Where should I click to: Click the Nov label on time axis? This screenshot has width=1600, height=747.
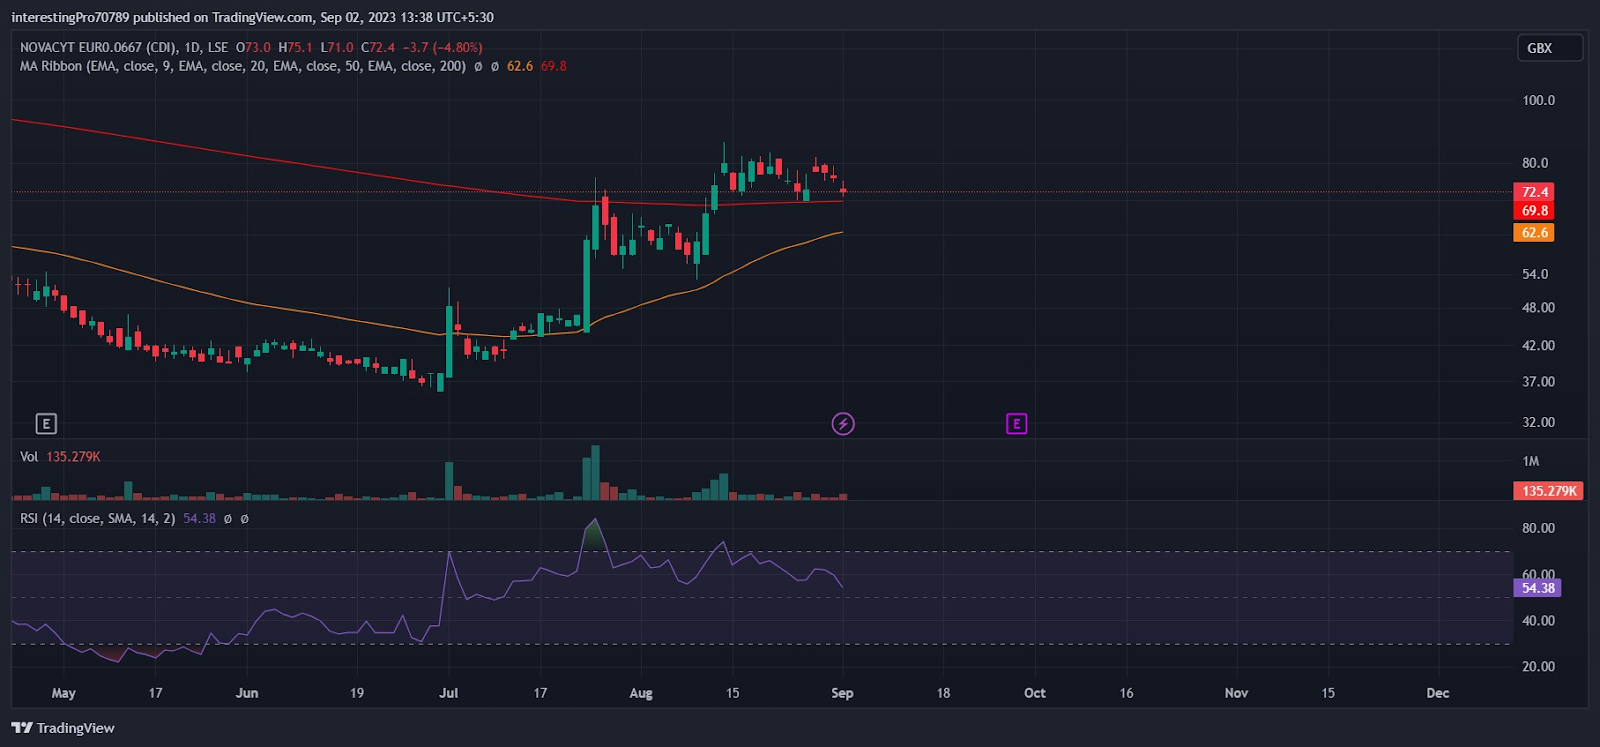(x=1236, y=693)
